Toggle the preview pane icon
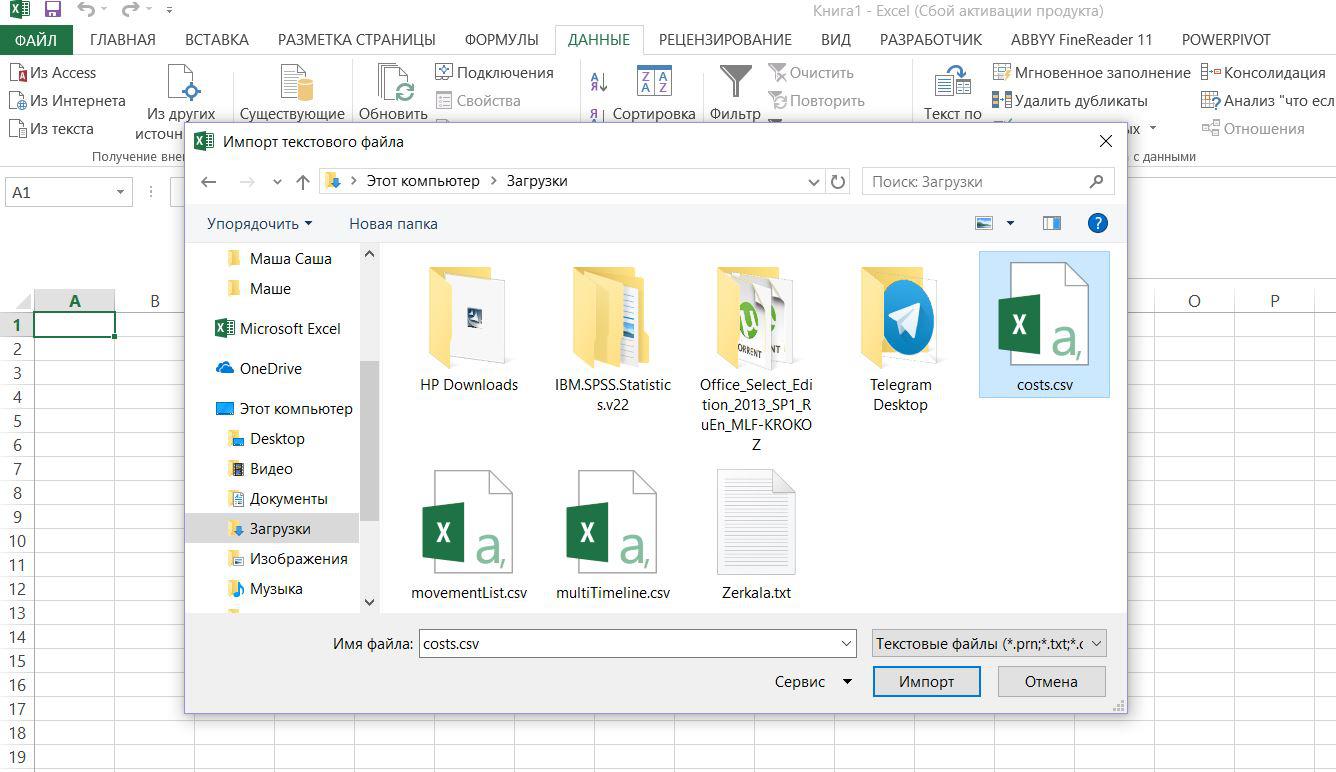 point(1051,223)
